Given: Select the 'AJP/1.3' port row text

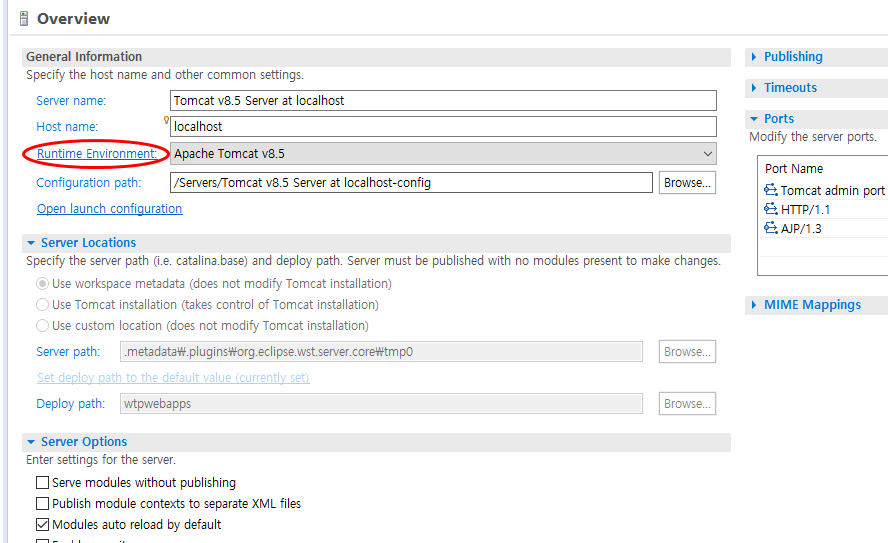Looking at the screenshot, I should point(801,229).
